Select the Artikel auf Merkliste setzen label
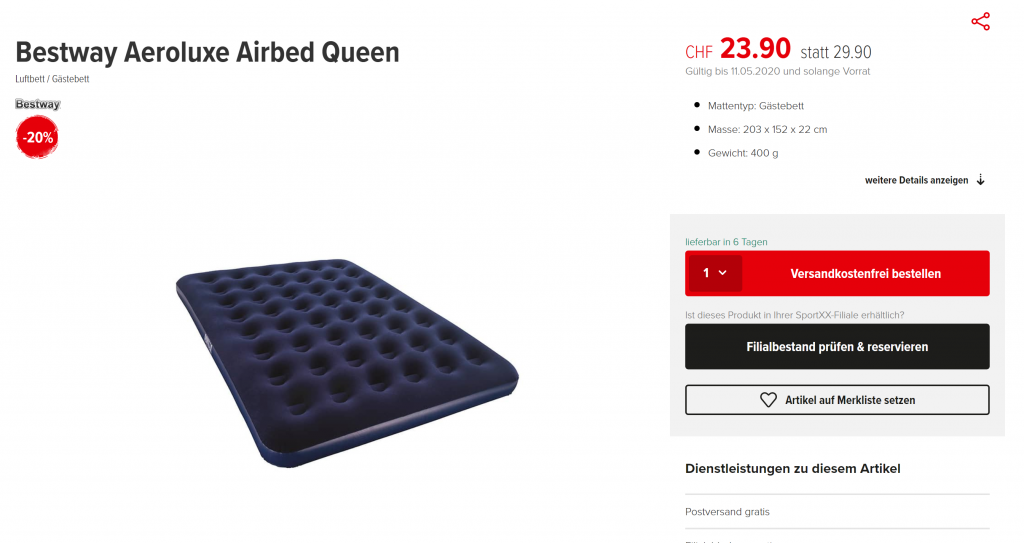 pos(850,400)
